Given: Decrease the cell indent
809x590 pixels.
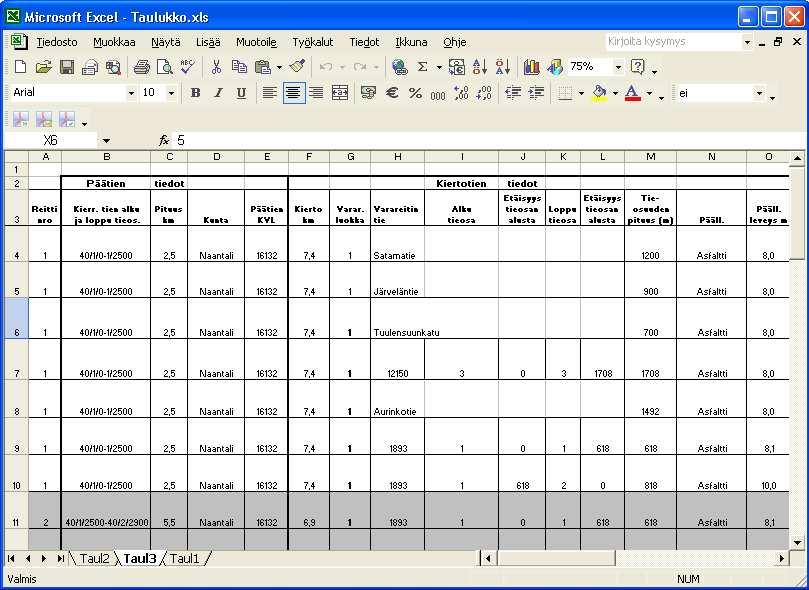Looking at the screenshot, I should 513,93.
